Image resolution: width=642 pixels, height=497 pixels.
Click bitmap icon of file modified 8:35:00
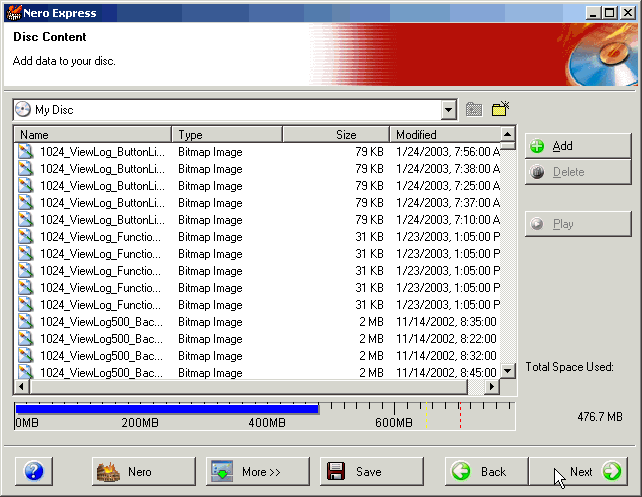(x=25, y=321)
